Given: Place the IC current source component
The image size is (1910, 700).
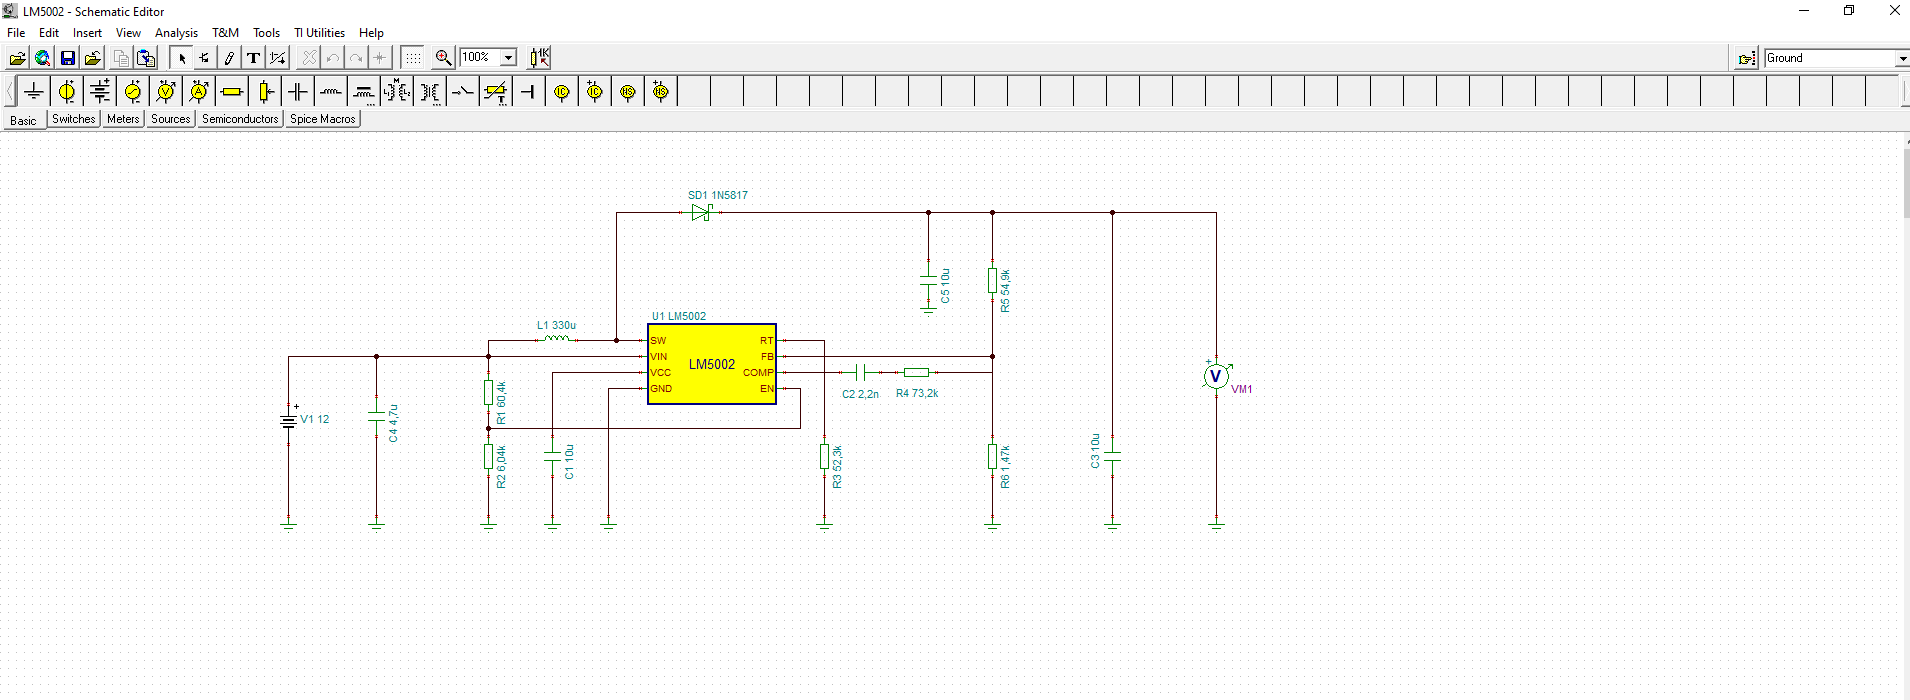Looking at the screenshot, I should click(x=562, y=92).
